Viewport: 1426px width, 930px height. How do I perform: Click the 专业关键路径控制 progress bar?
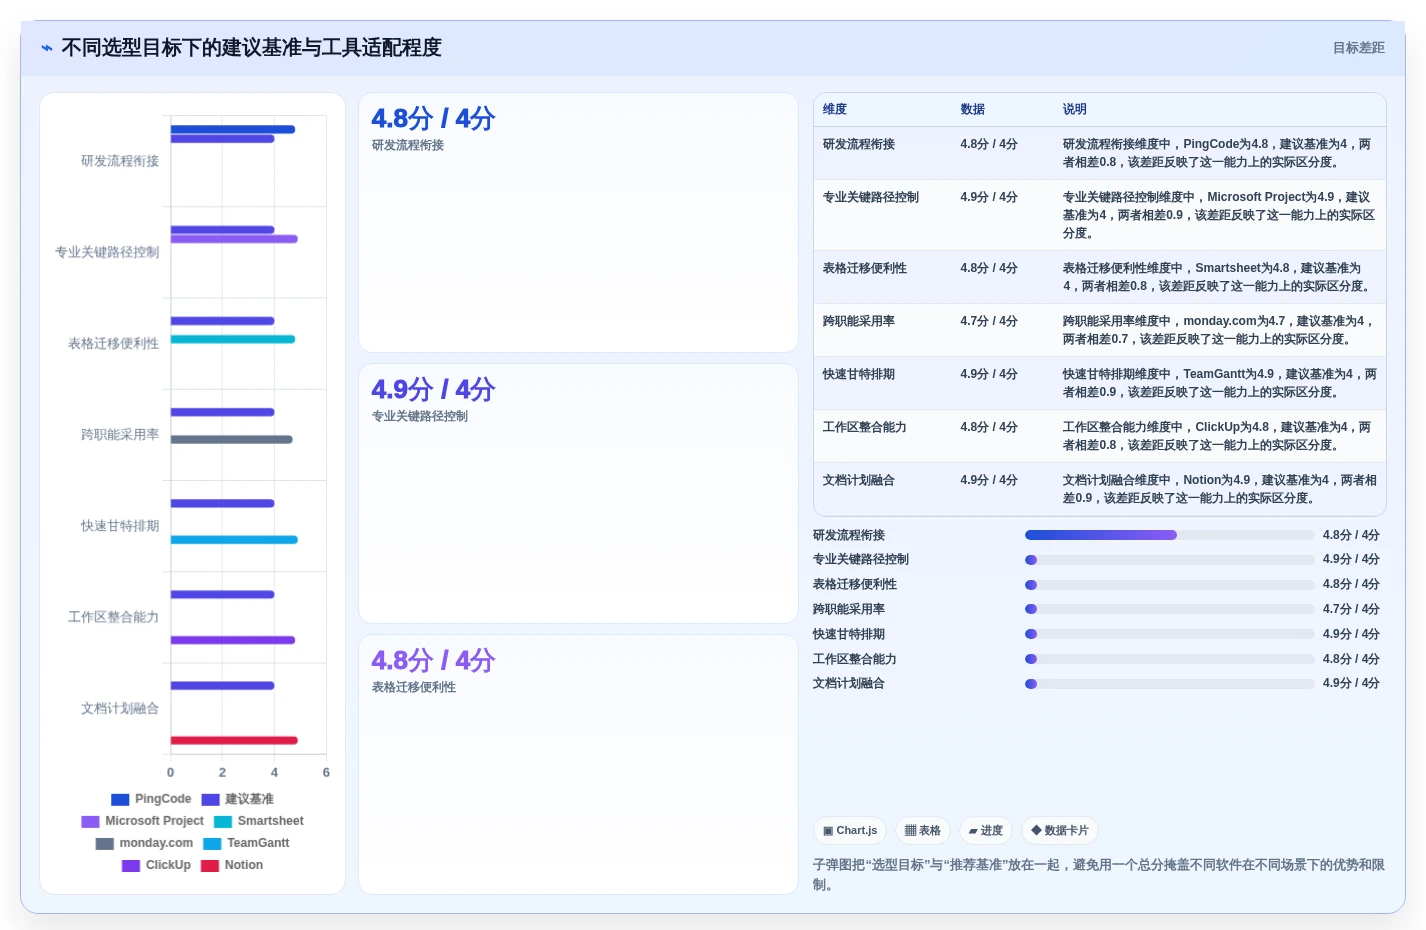click(x=1169, y=560)
